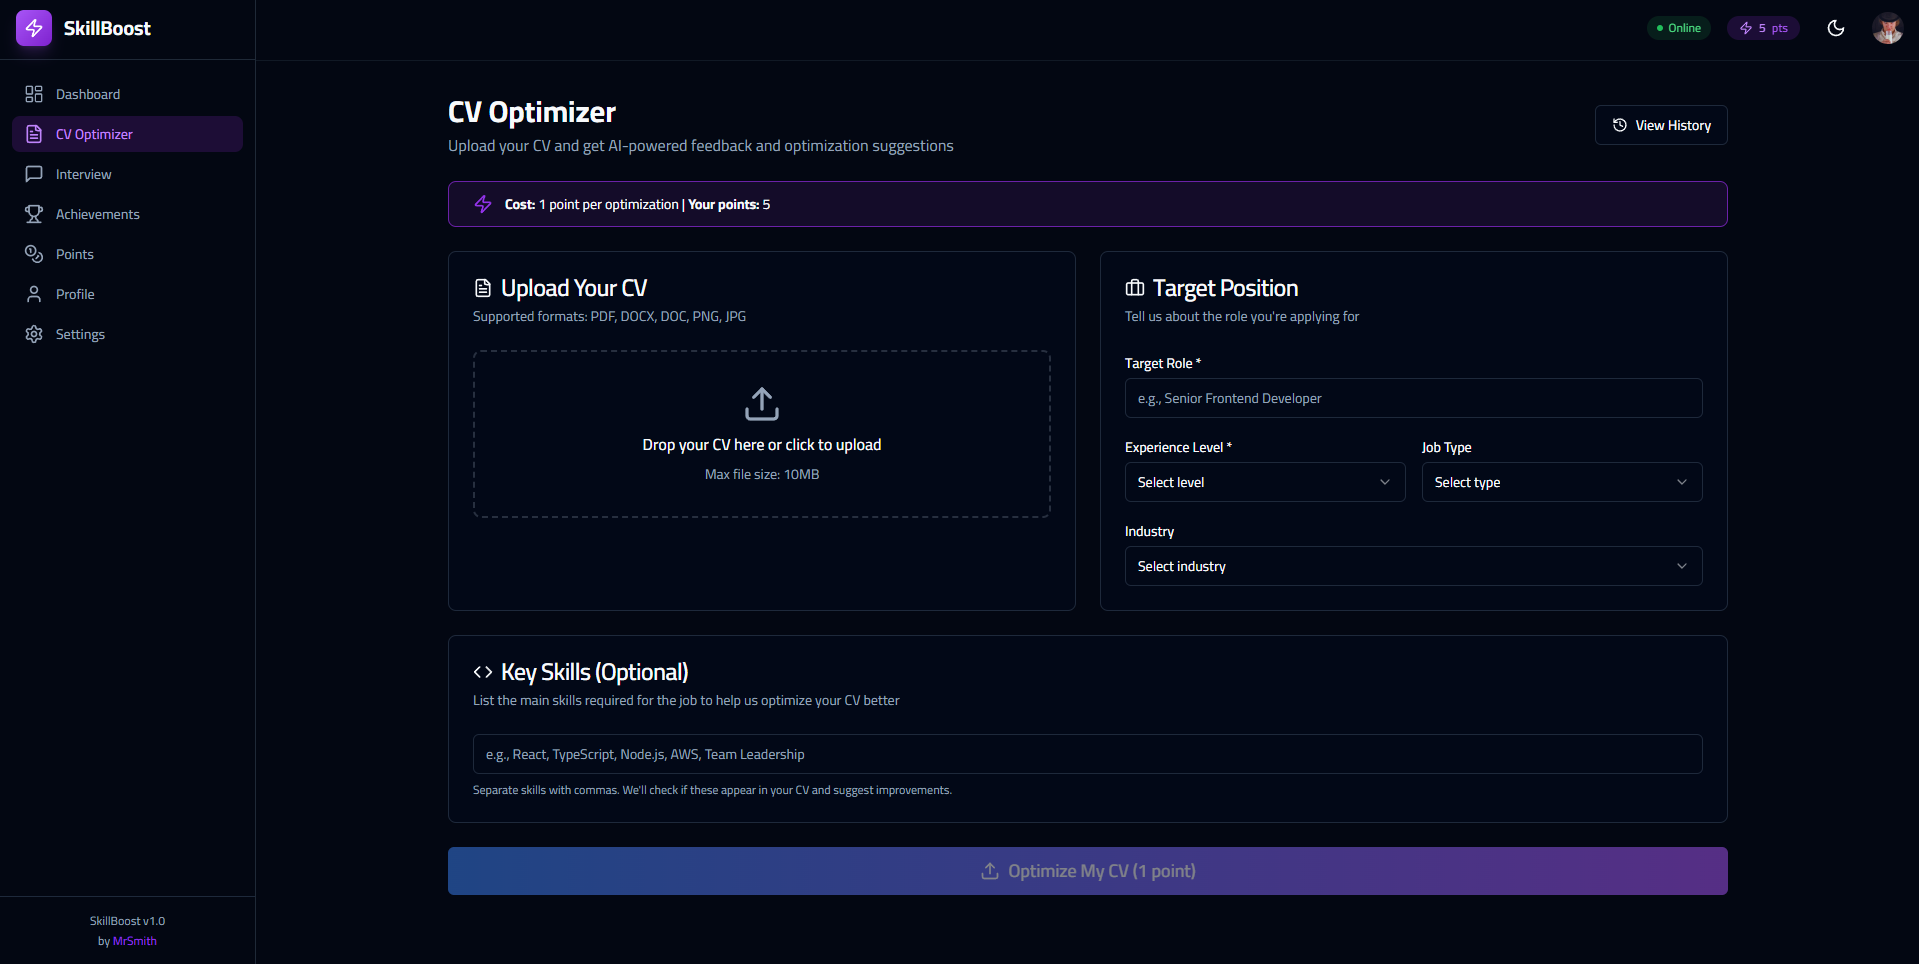This screenshot has height=964, width=1919.
Task: Open Interview via the chat bubble icon
Action: [34, 173]
